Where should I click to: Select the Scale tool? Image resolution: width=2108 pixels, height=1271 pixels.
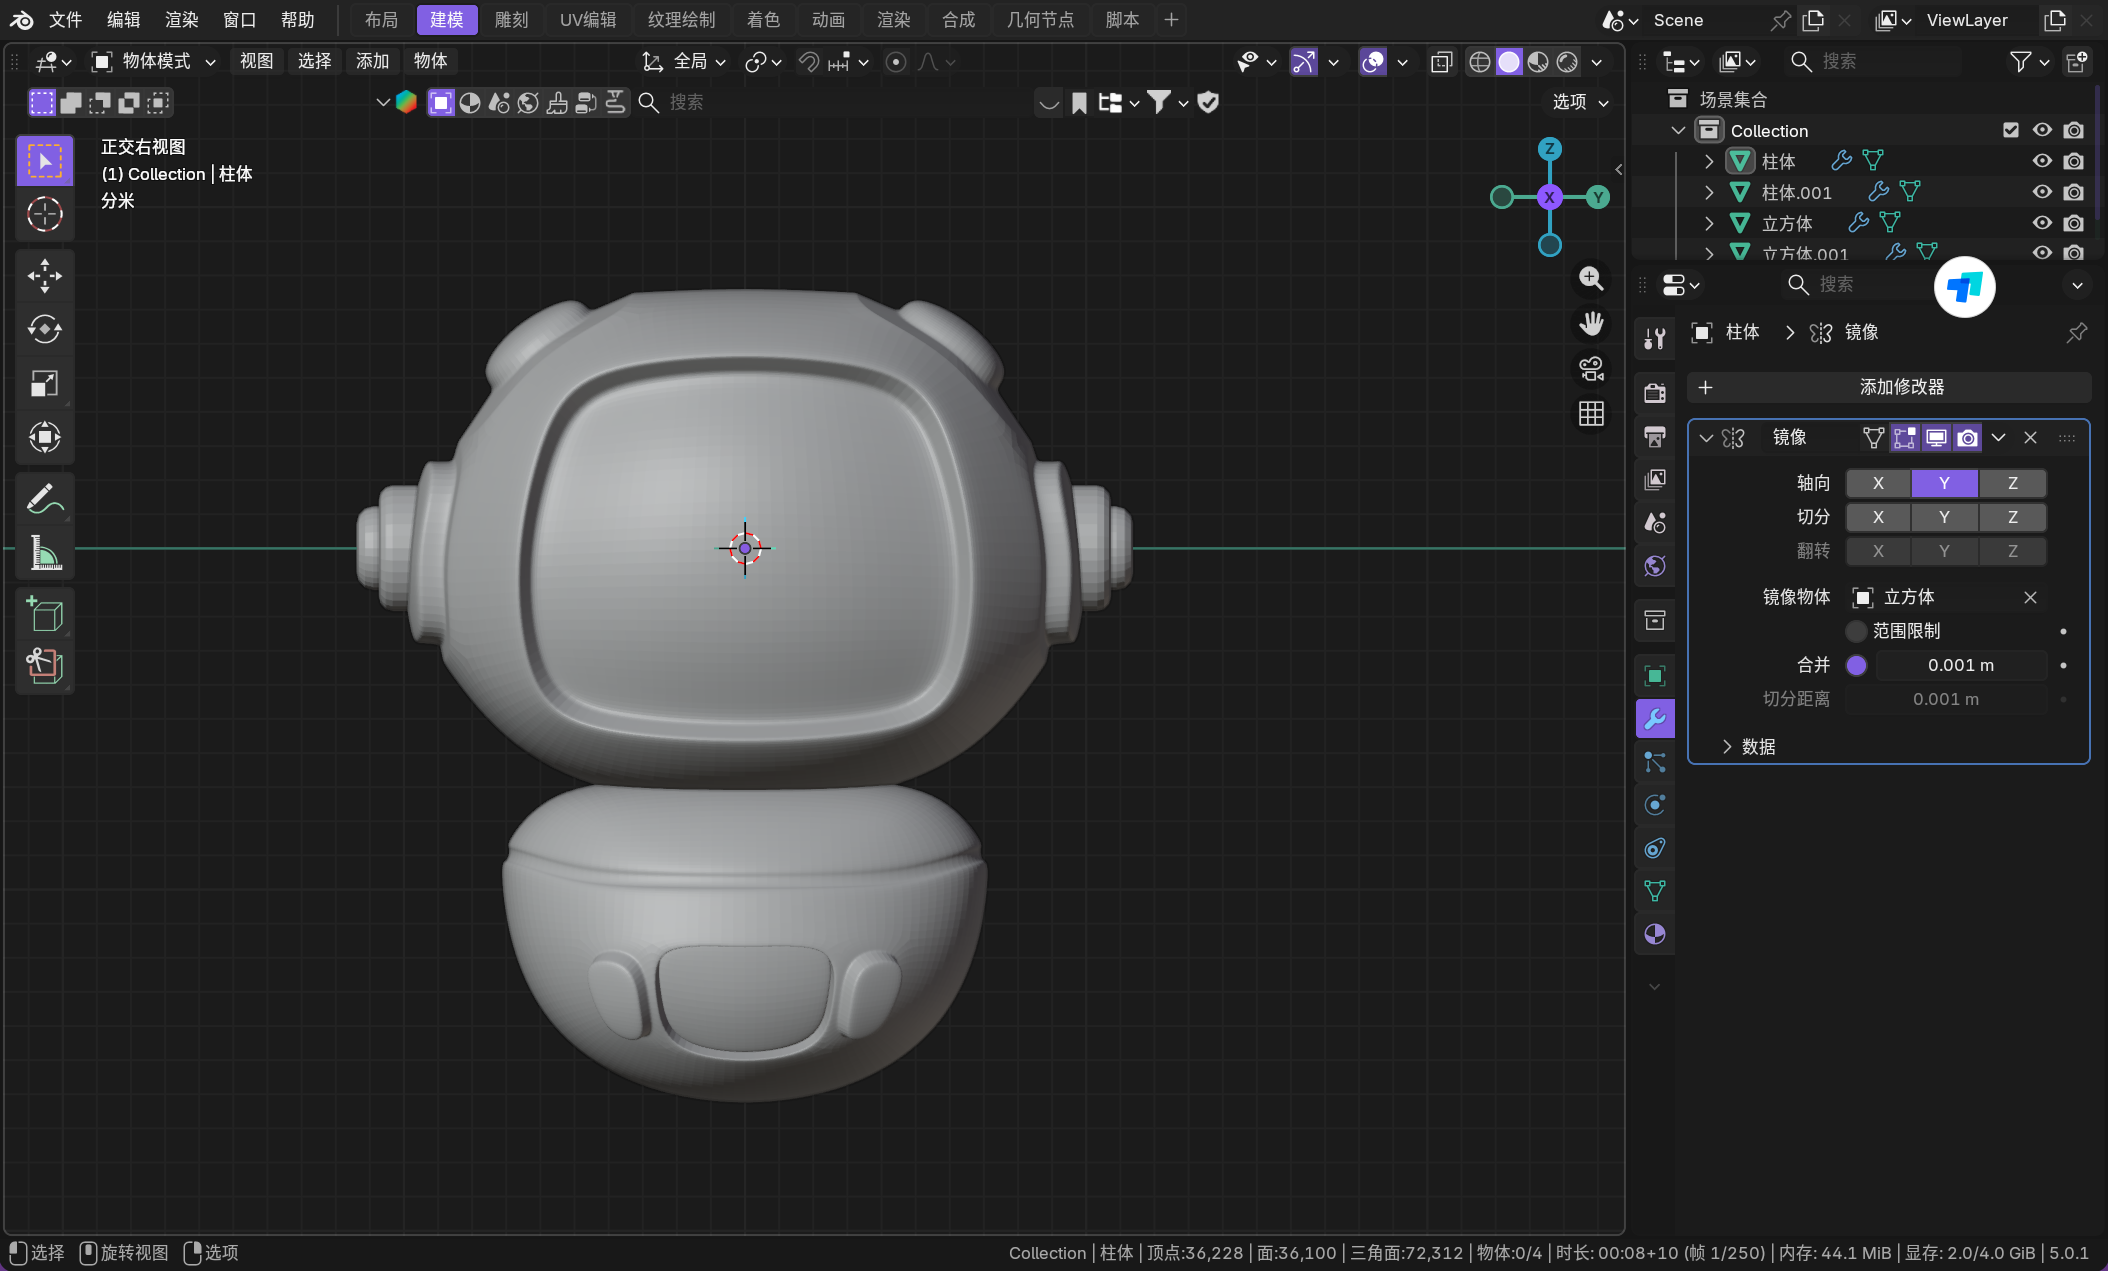44,383
